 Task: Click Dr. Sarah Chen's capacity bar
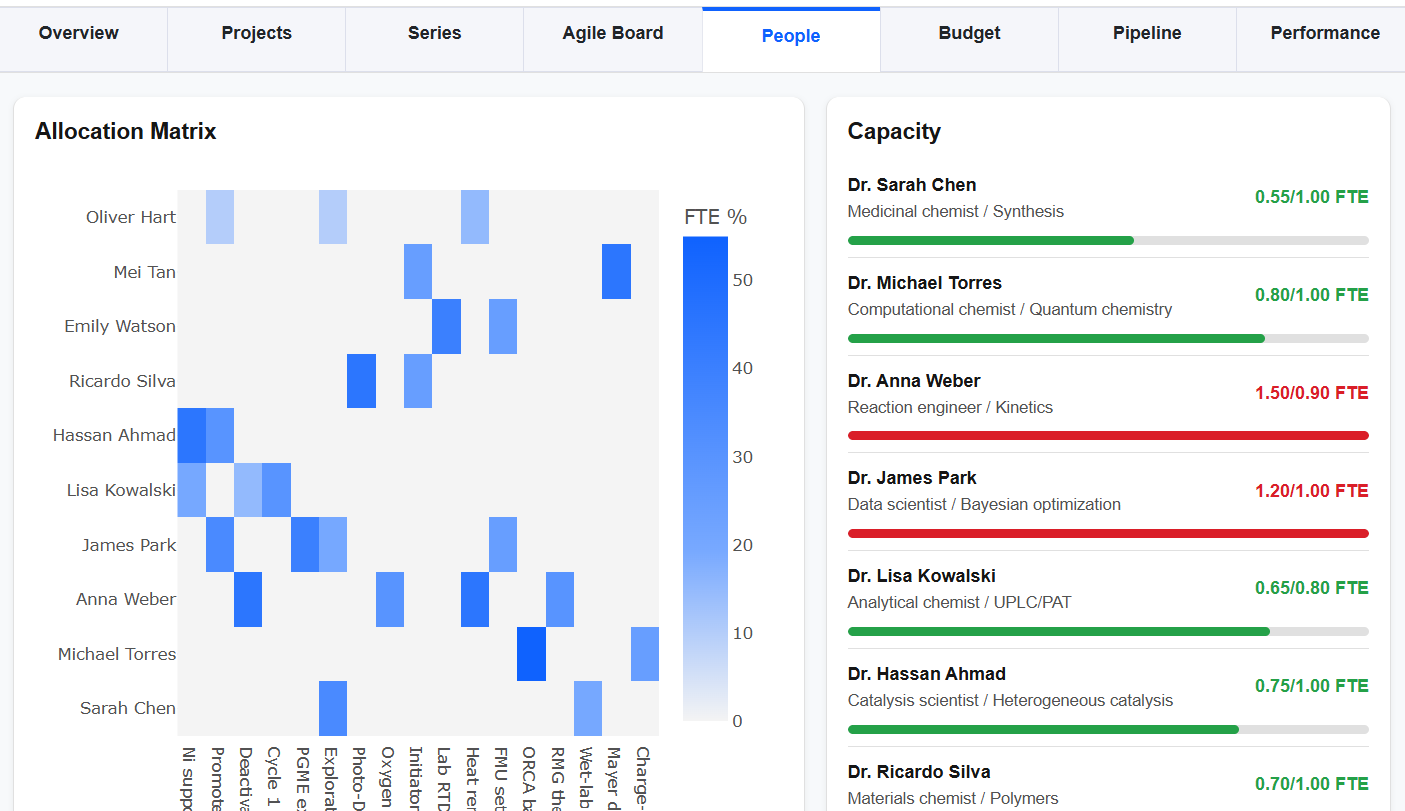tap(1108, 240)
